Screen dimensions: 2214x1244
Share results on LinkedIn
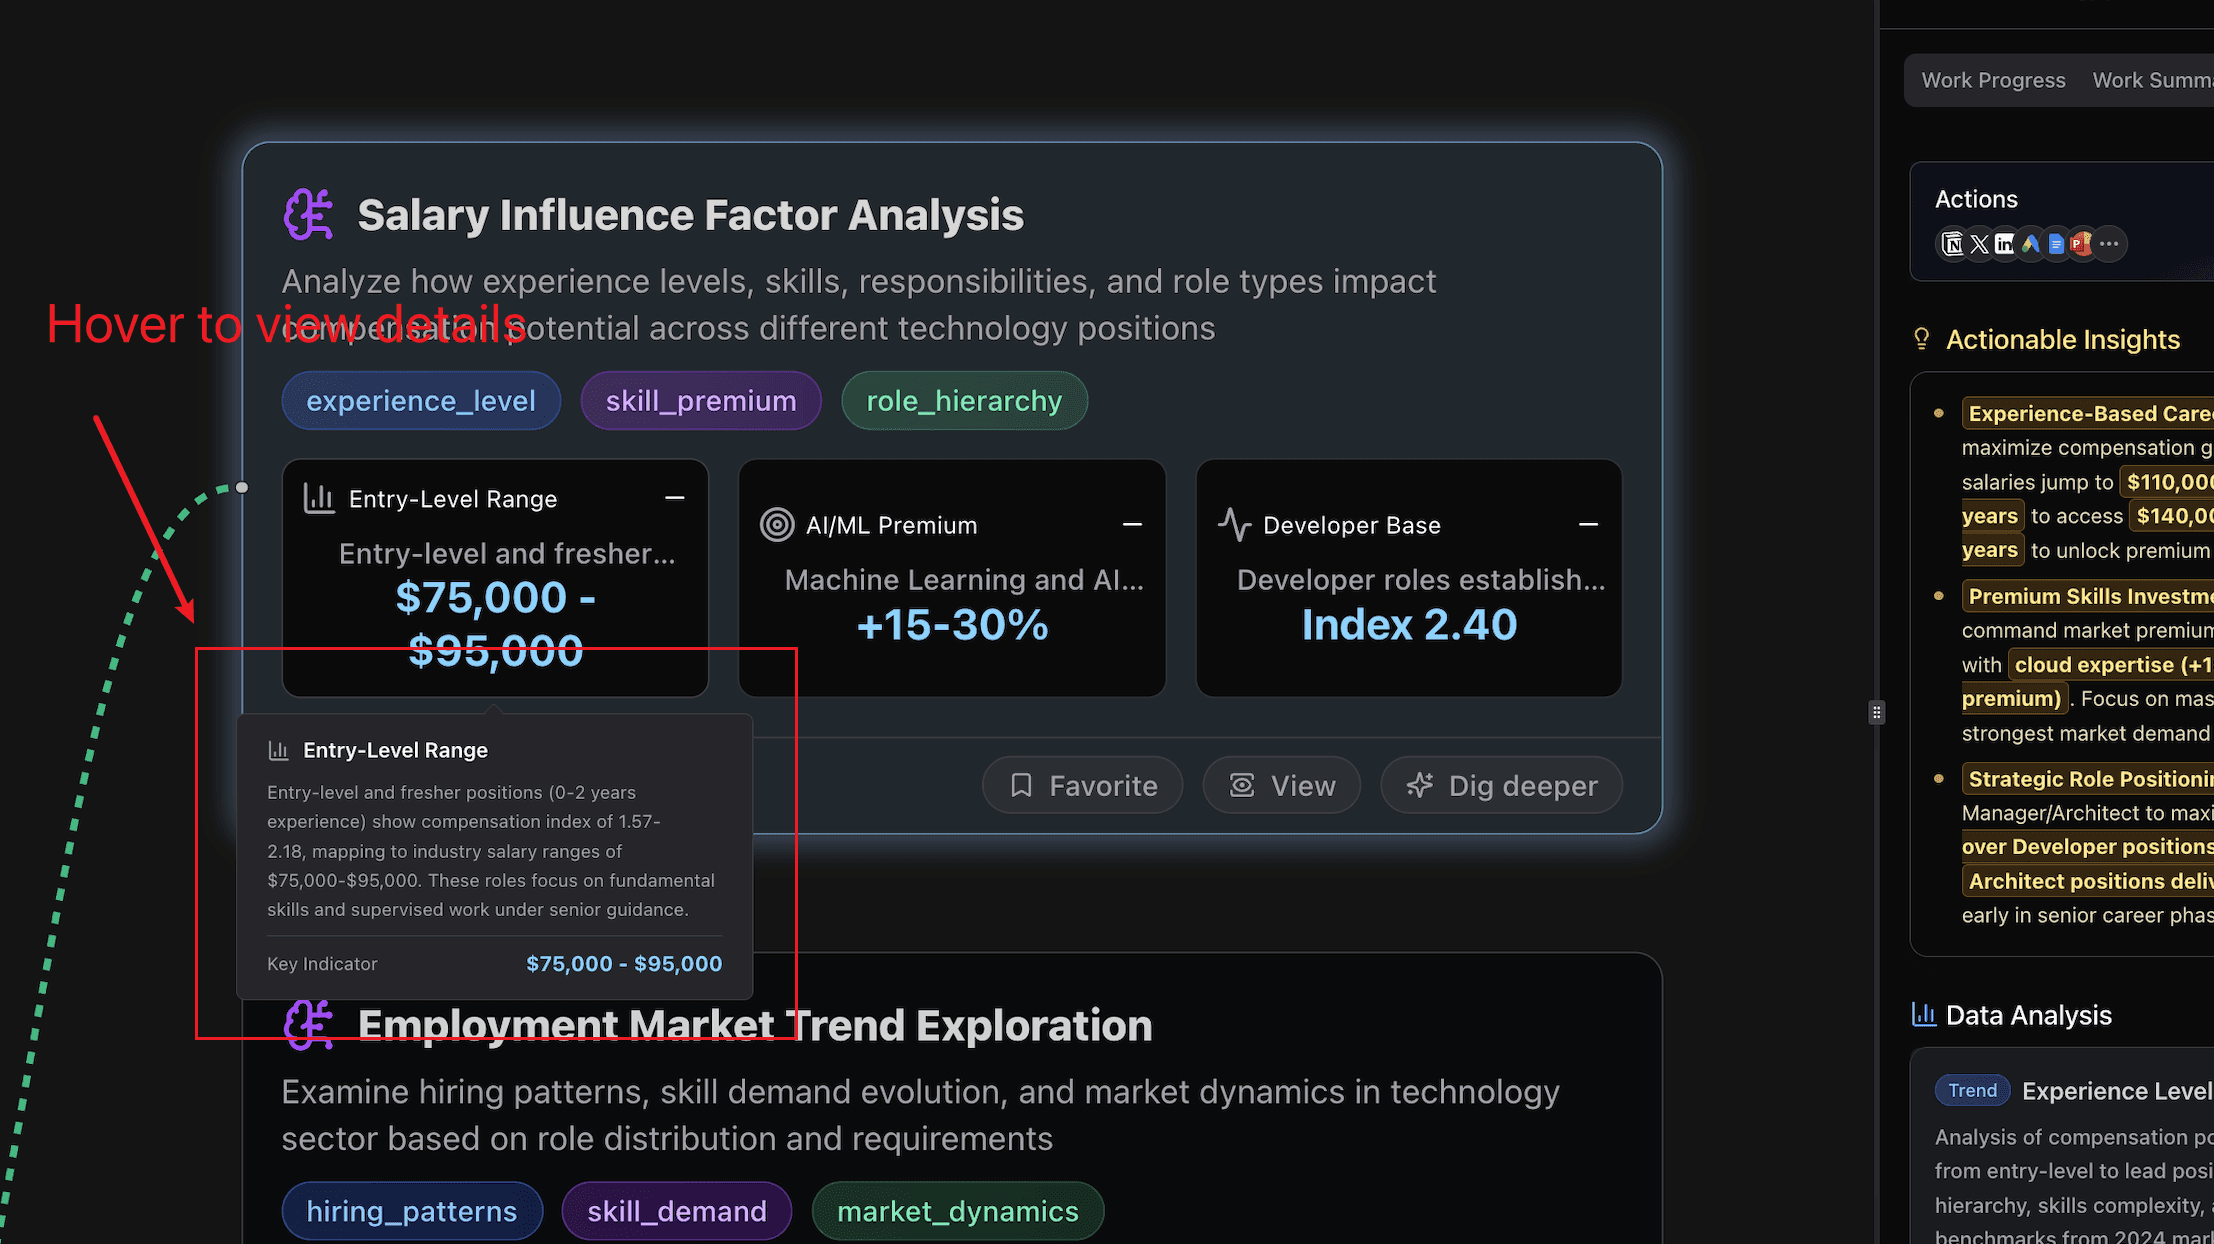click(x=2006, y=244)
